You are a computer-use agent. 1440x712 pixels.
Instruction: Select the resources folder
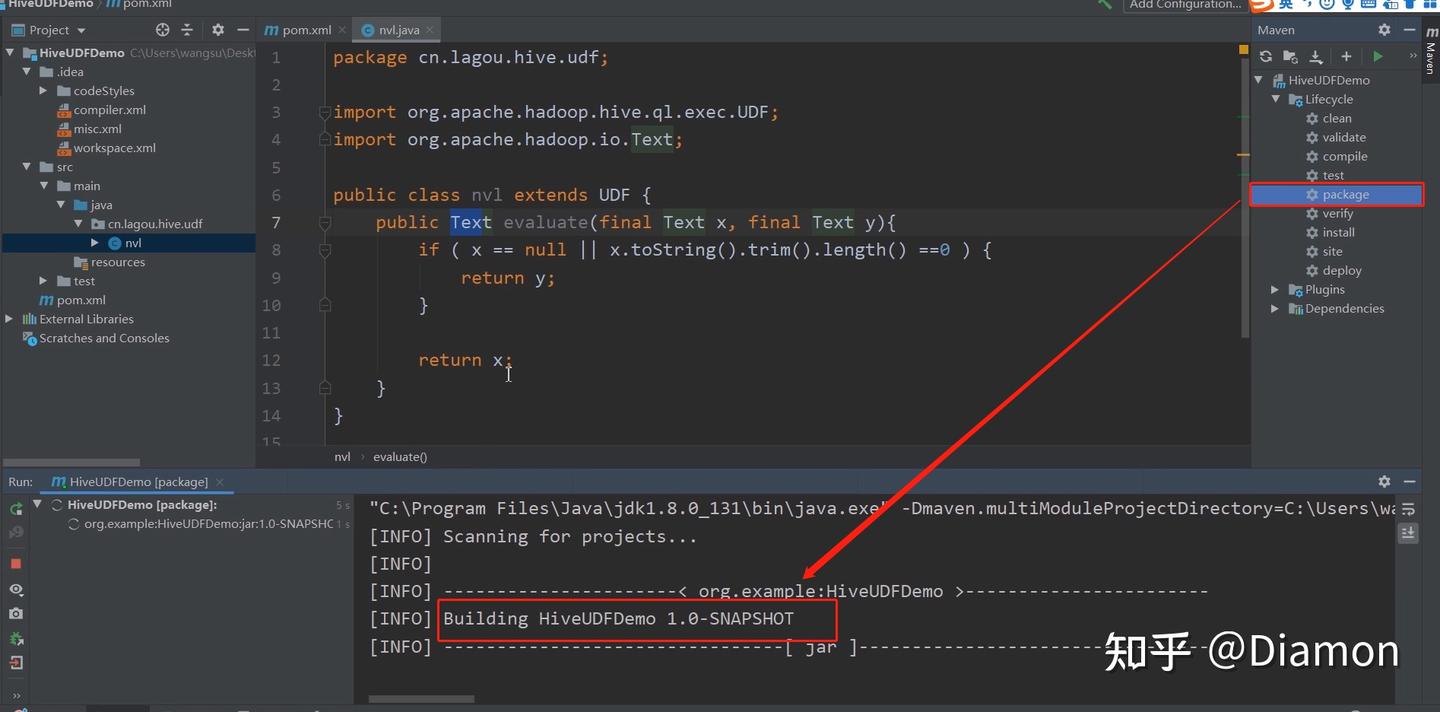tap(118, 262)
